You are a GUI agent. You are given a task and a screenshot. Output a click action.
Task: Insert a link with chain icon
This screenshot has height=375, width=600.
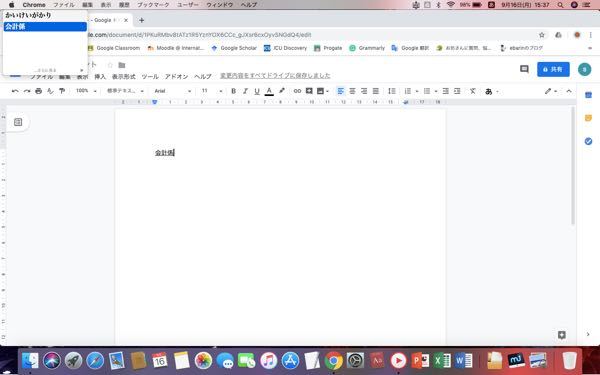[x=297, y=91]
